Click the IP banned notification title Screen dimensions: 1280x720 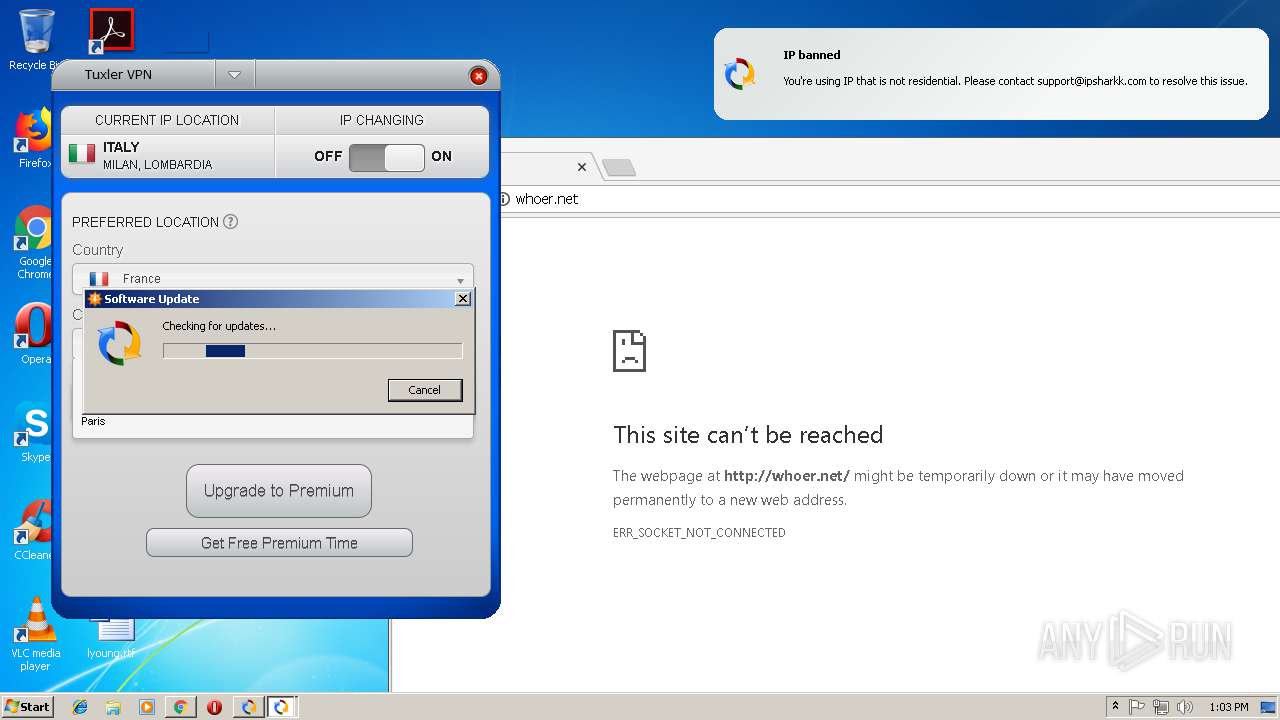(x=812, y=55)
